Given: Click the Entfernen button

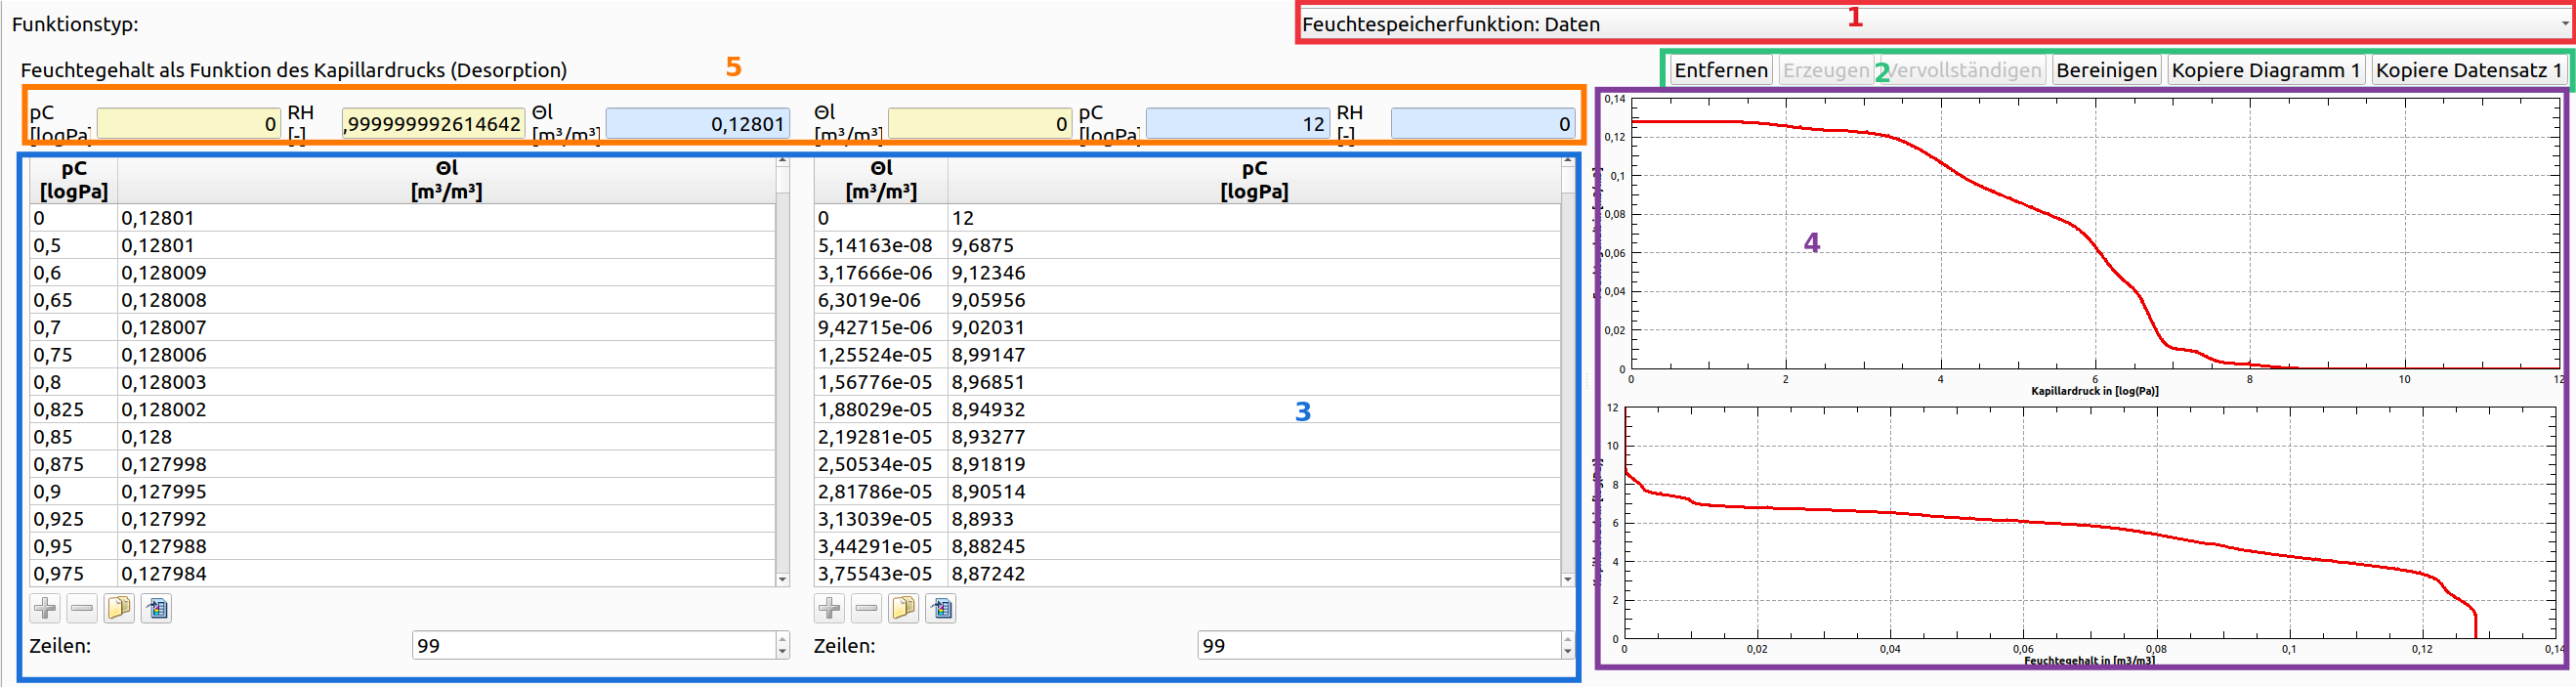Looking at the screenshot, I should click(x=1721, y=70).
